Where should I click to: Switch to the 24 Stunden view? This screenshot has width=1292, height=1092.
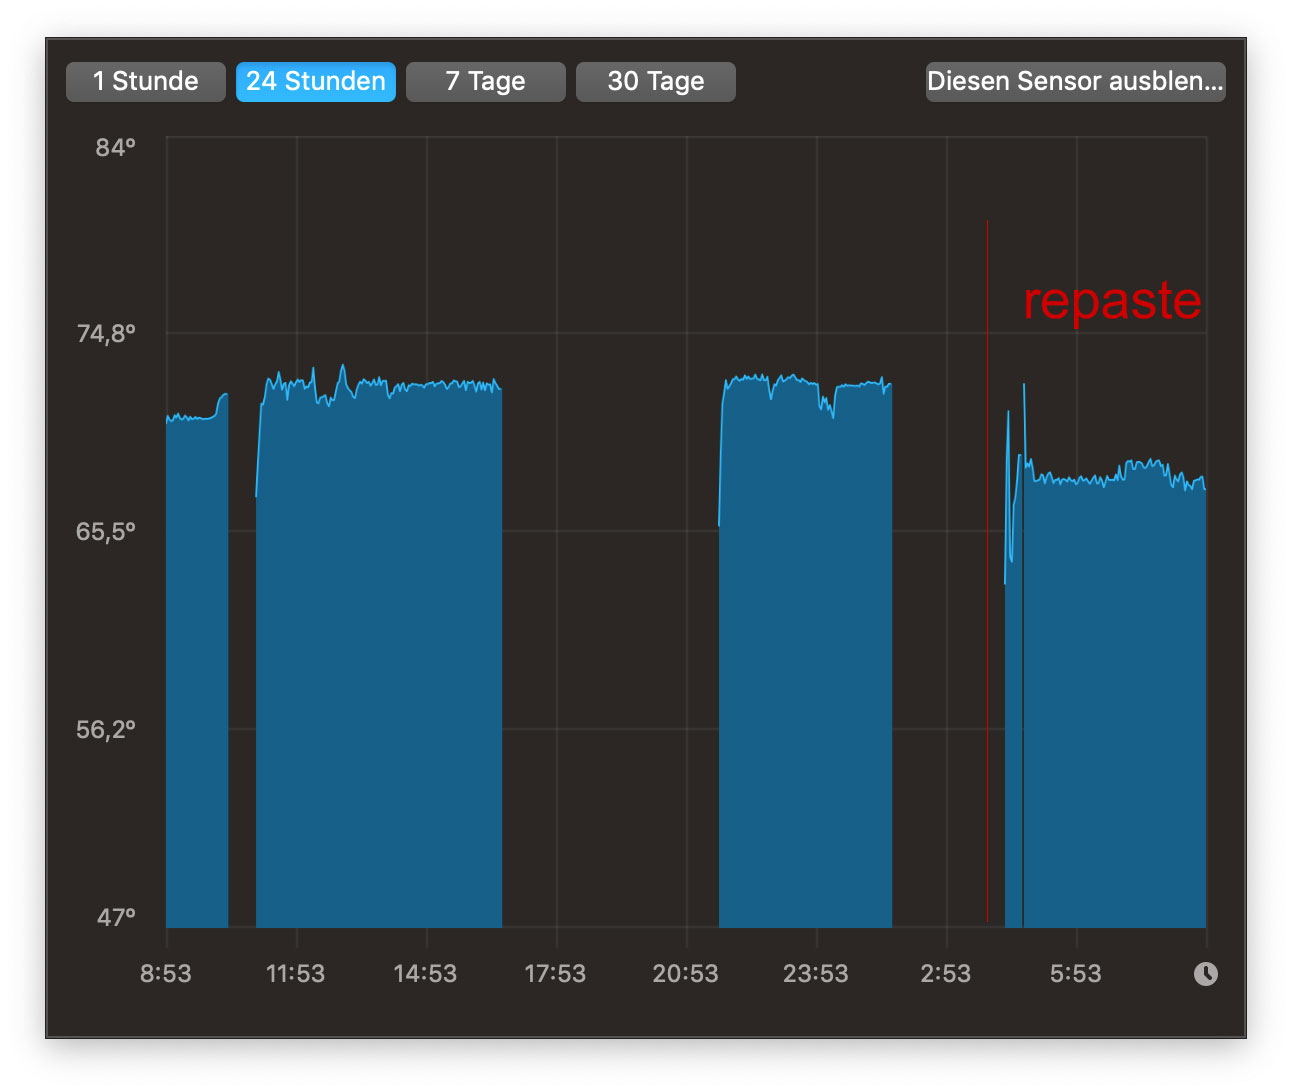tap(316, 82)
